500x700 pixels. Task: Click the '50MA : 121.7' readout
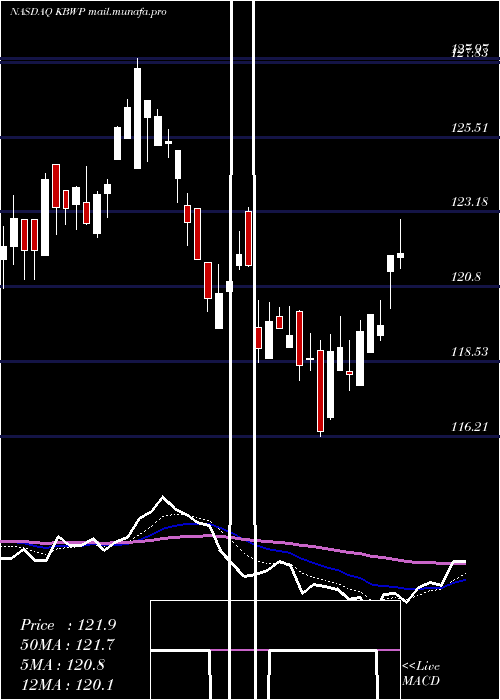coord(67,644)
